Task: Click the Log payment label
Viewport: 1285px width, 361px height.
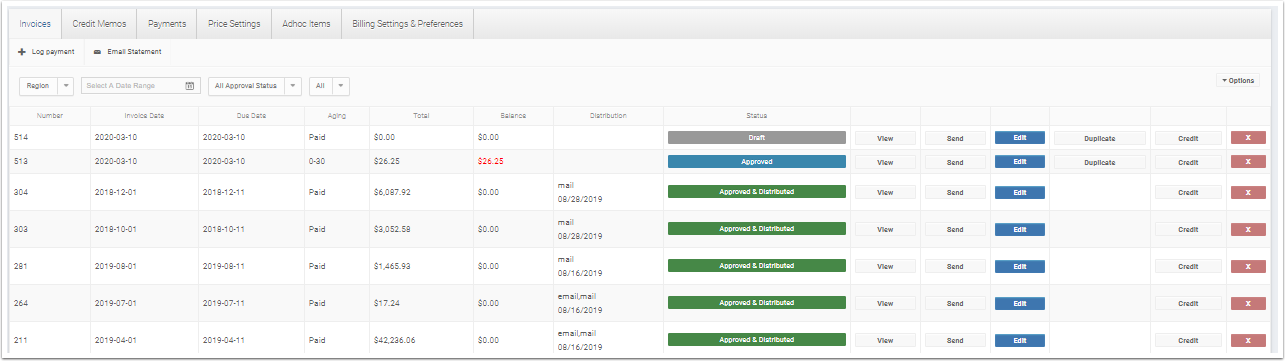Action: coord(53,51)
